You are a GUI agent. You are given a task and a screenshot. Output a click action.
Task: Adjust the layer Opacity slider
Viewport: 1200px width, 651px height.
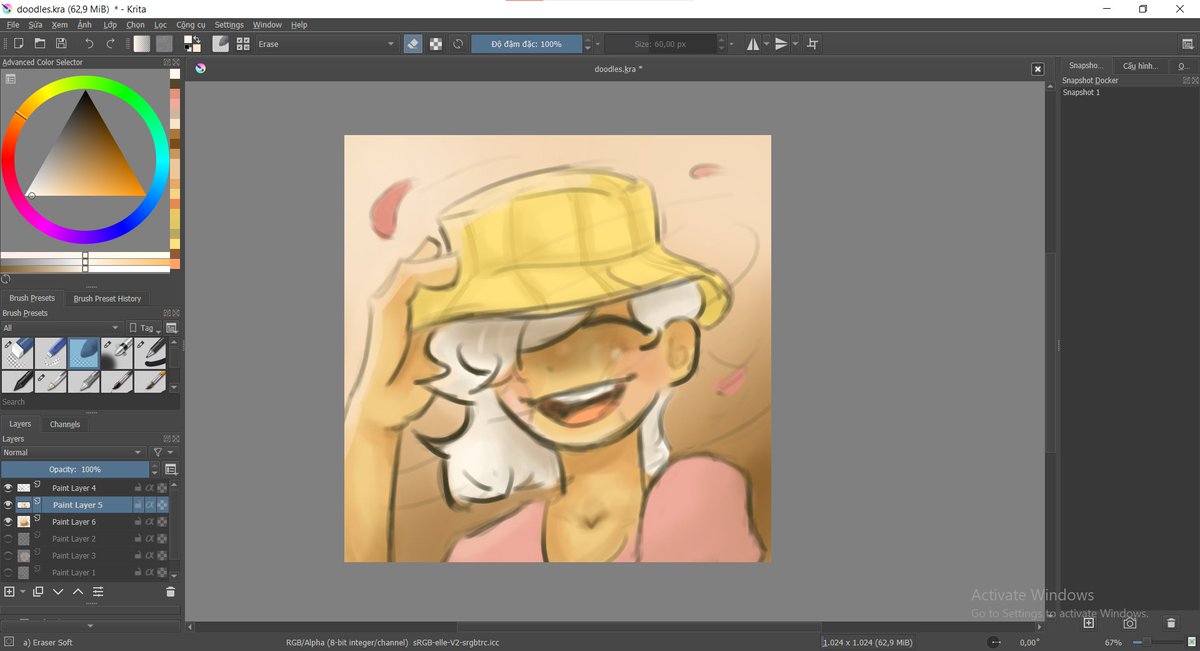(x=75, y=469)
